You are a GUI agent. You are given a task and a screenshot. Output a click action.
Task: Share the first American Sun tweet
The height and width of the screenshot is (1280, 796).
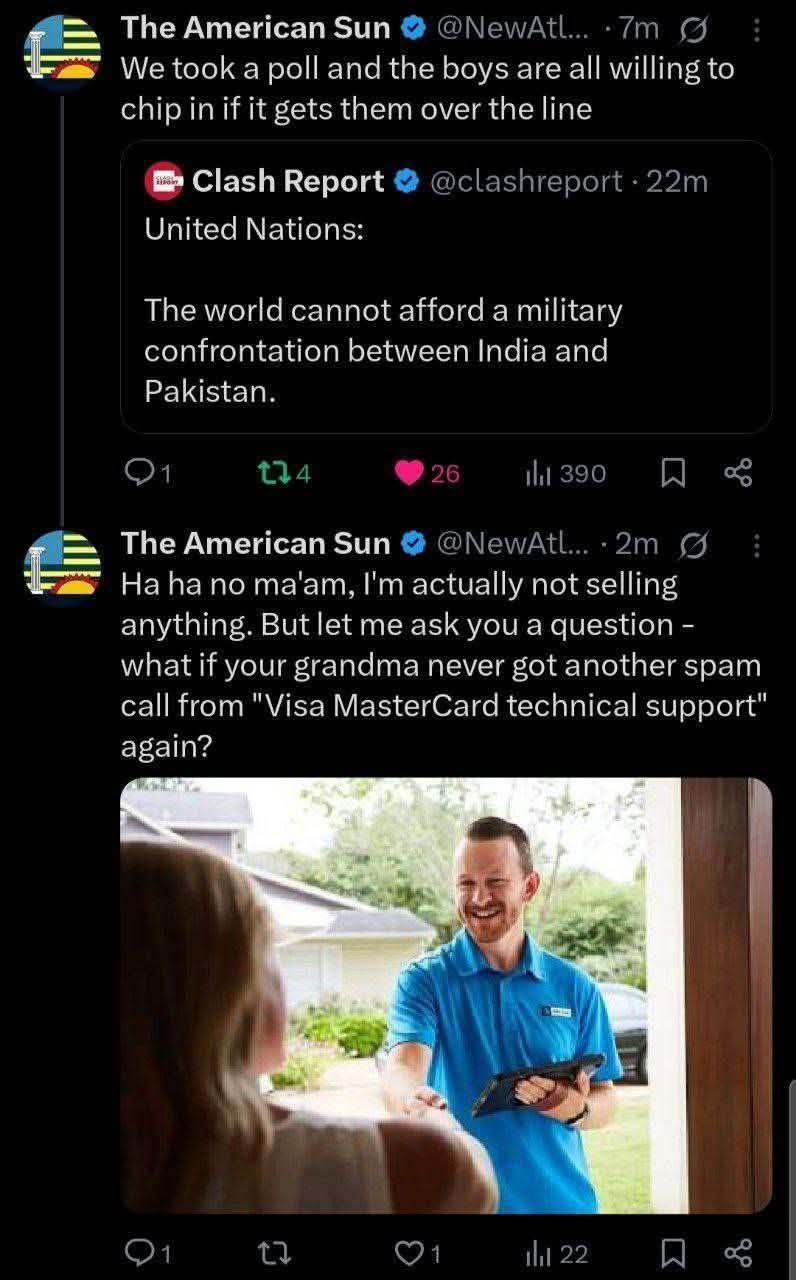point(738,473)
